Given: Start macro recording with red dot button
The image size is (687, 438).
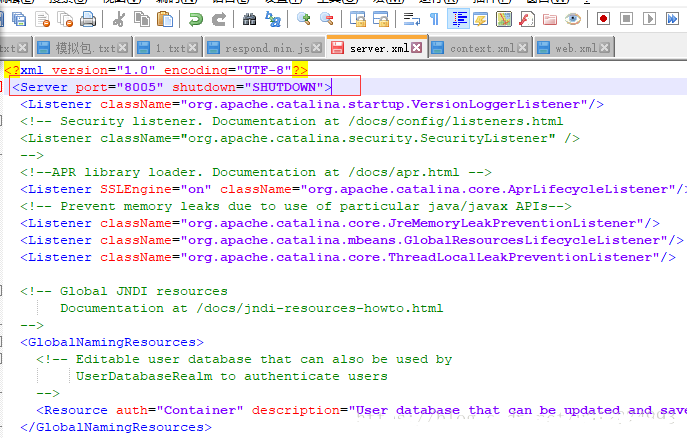Looking at the screenshot, I should (x=603, y=19).
